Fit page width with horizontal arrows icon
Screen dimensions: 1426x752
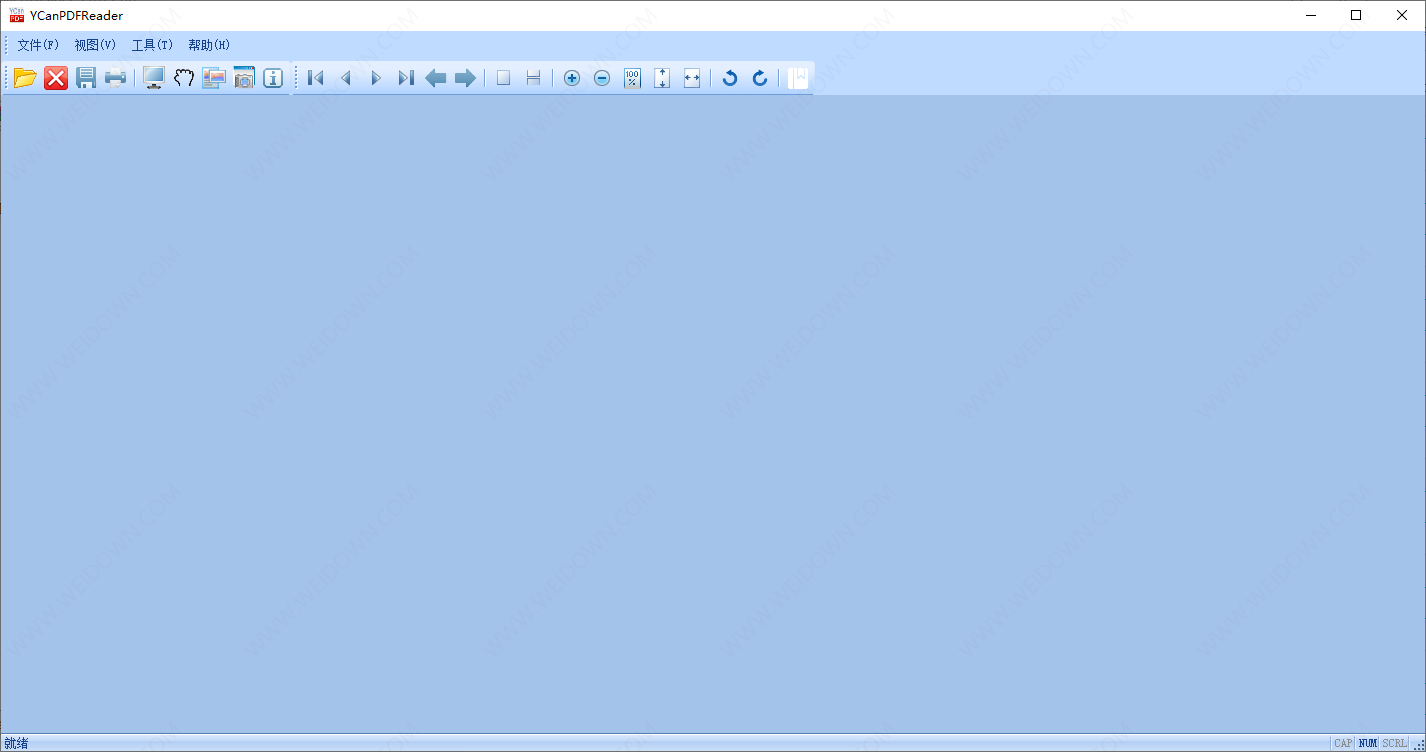coord(692,78)
